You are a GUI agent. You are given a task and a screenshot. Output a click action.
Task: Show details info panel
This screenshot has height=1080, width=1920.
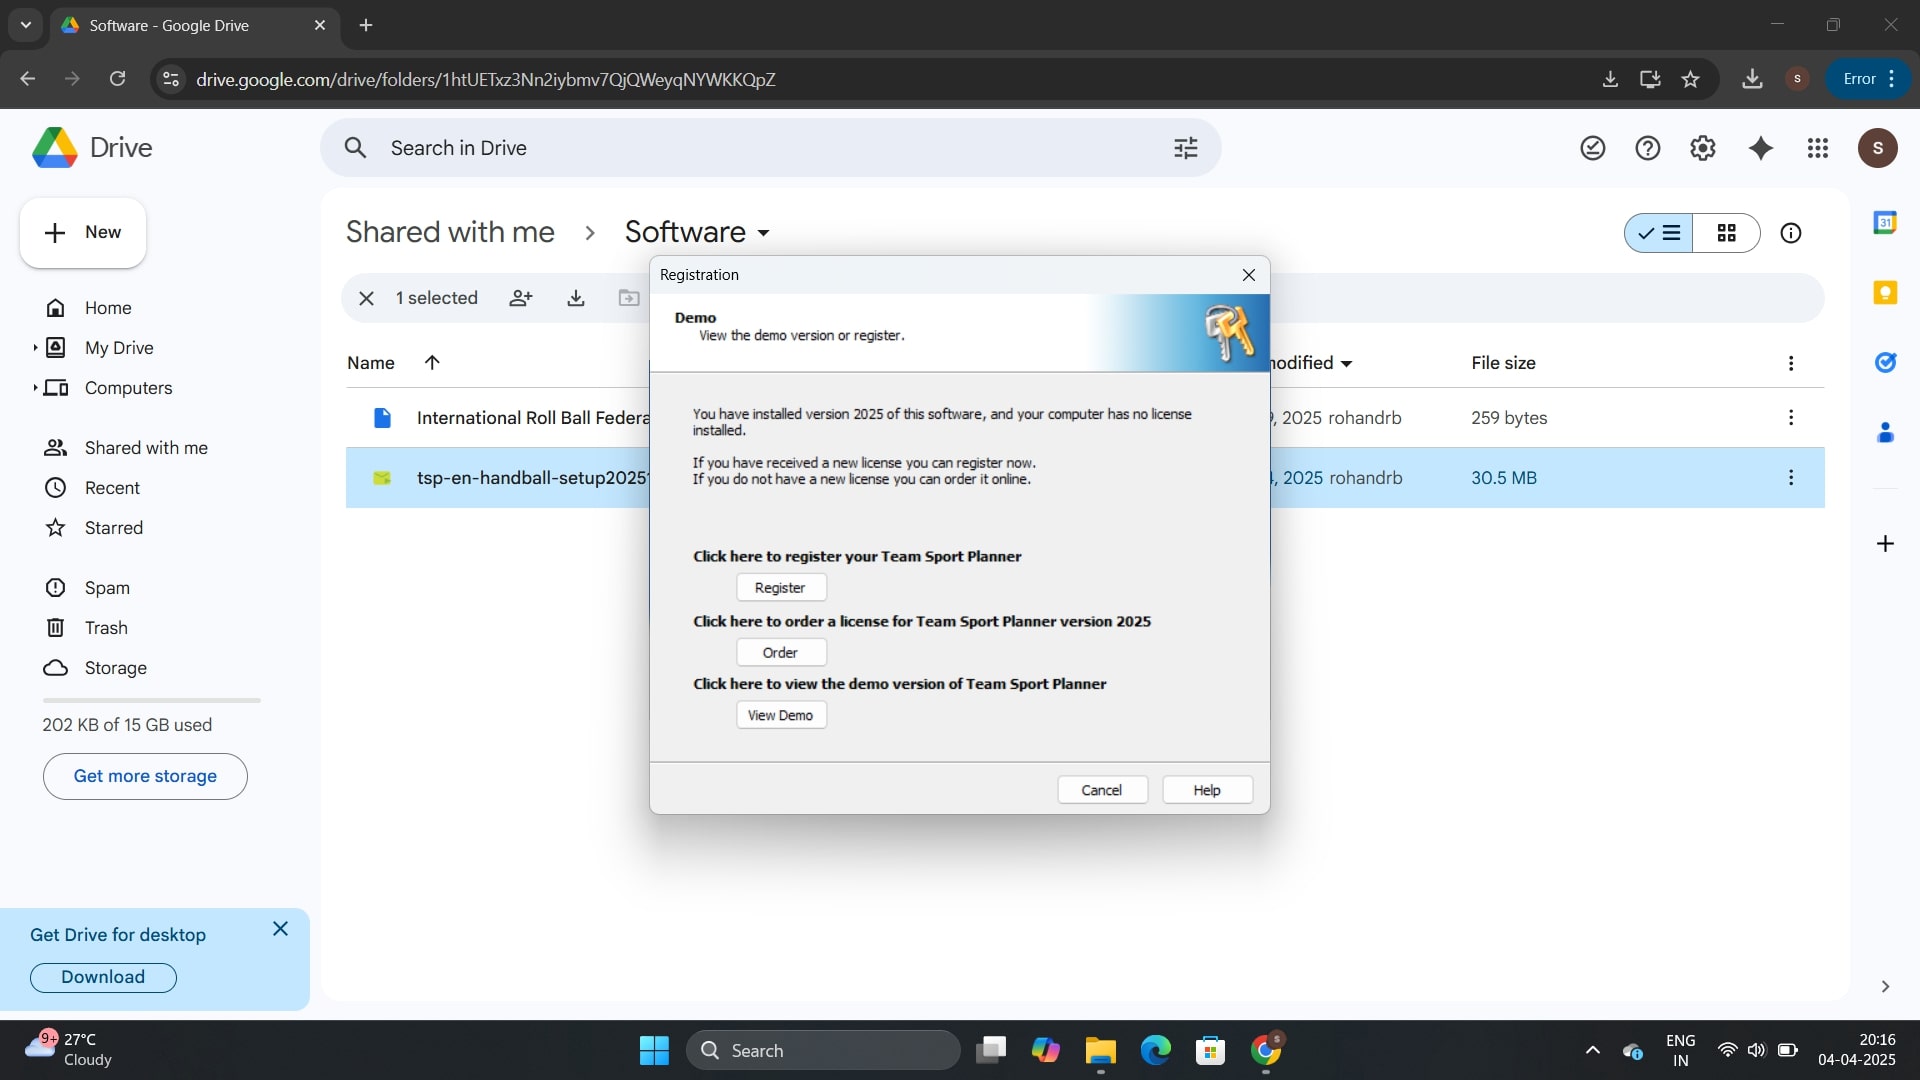pyautogui.click(x=1791, y=233)
